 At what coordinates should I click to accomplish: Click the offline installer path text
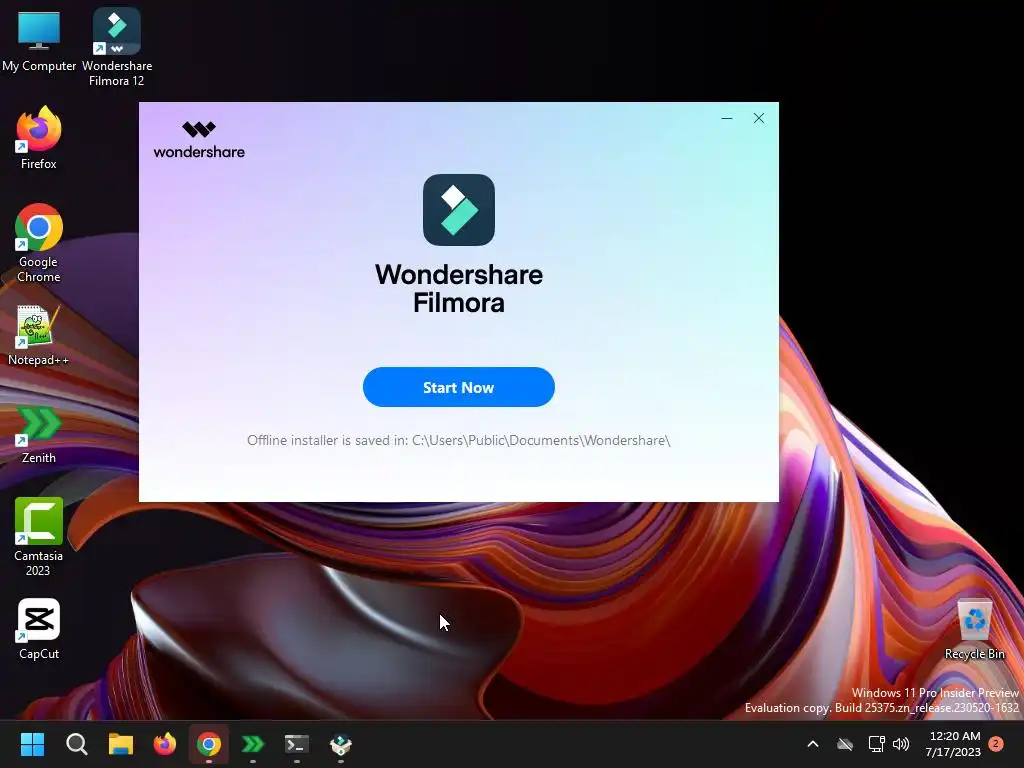(458, 440)
